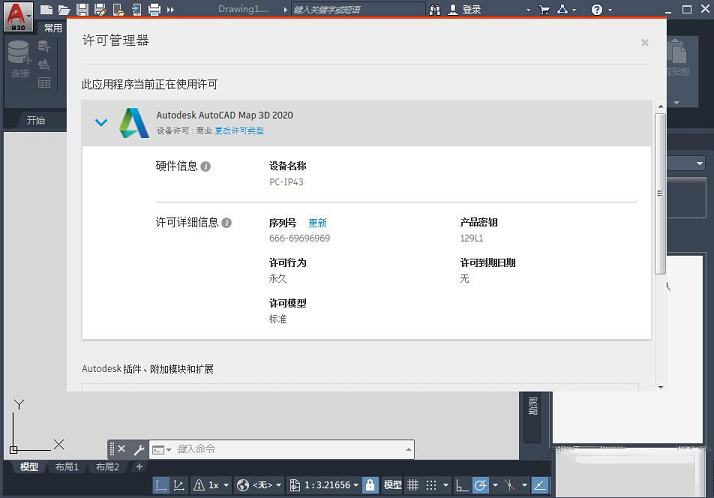Click the open-from-web-and-mobile icon

118,9
